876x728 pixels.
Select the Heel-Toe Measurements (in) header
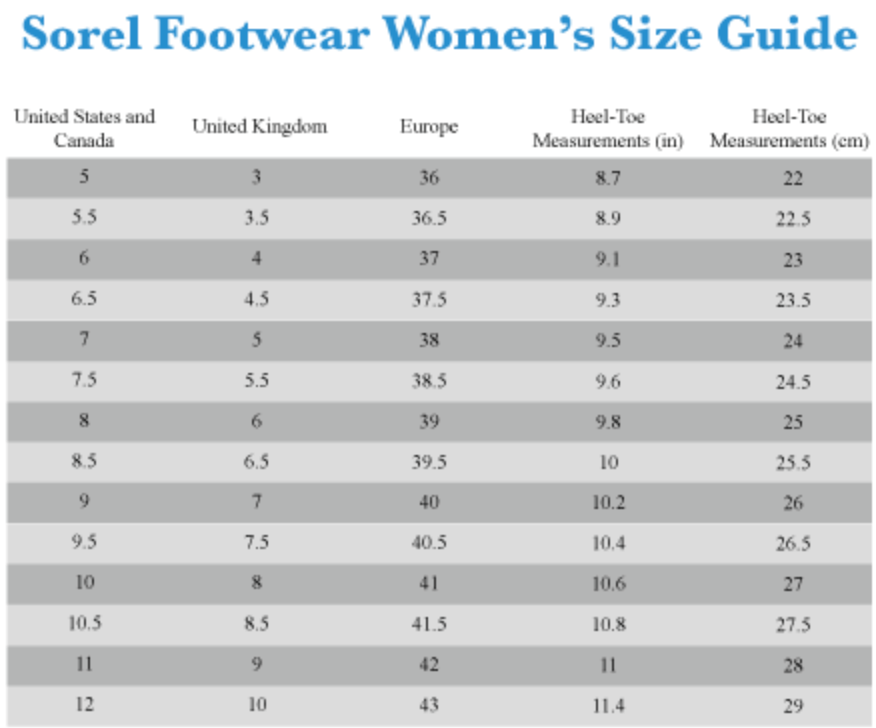point(607,128)
